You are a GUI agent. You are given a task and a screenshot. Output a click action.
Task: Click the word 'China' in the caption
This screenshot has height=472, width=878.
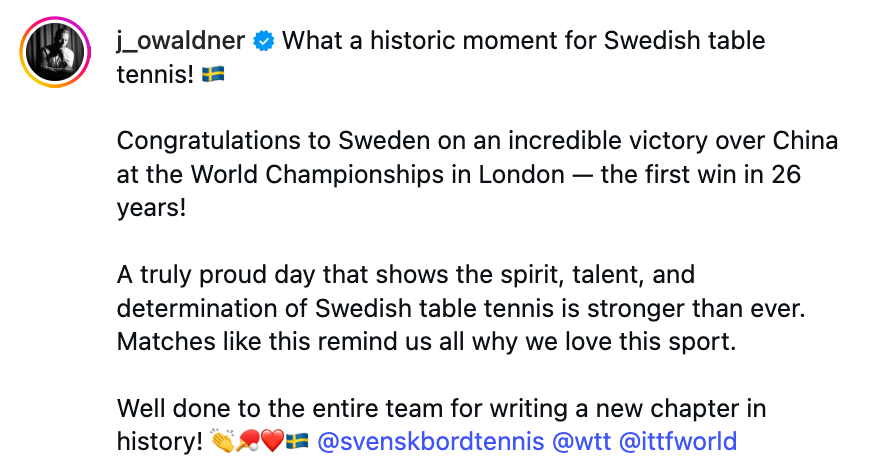tap(805, 141)
